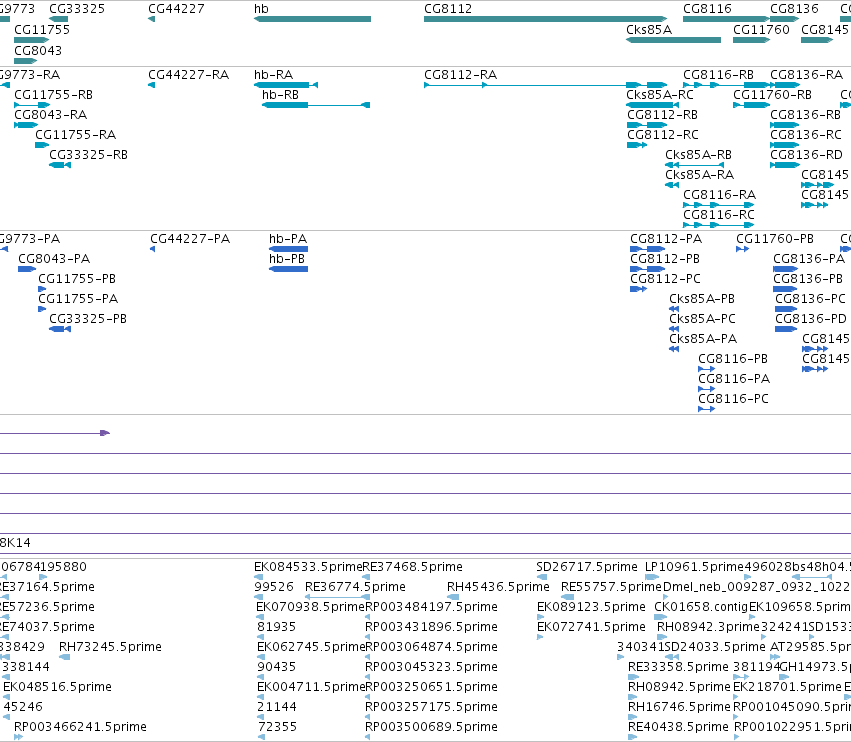The height and width of the screenshot is (742, 851).
Task: Open the EK072741.5prime EST label
Action: [x=591, y=627]
